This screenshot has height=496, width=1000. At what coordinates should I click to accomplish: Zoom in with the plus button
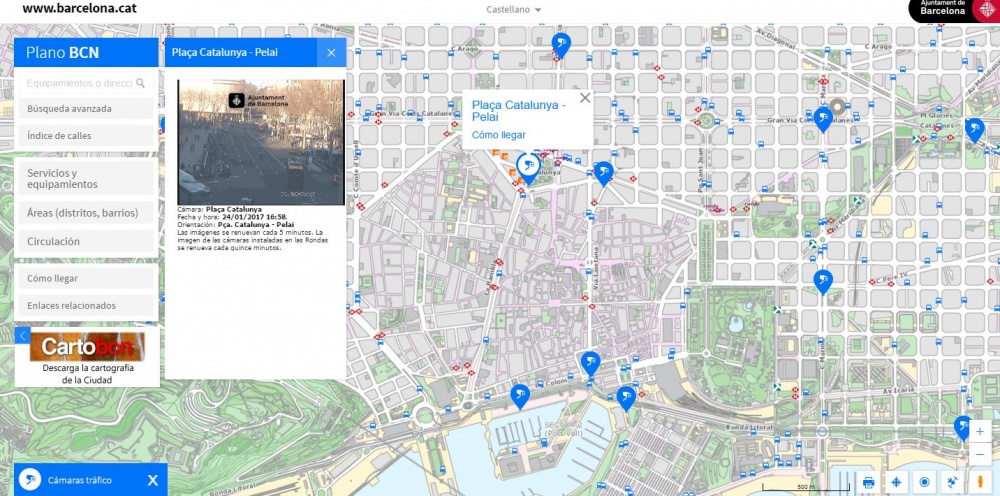point(980,432)
